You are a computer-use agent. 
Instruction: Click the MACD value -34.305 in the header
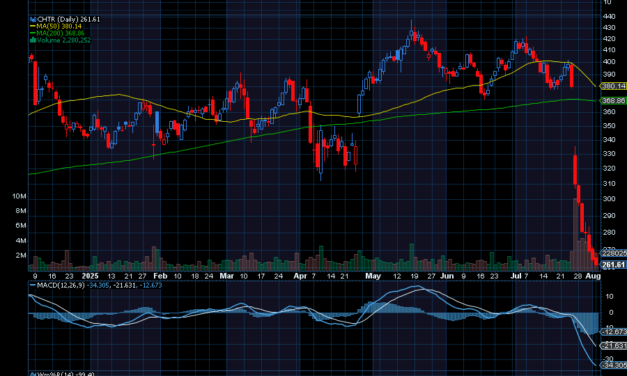[98, 285]
